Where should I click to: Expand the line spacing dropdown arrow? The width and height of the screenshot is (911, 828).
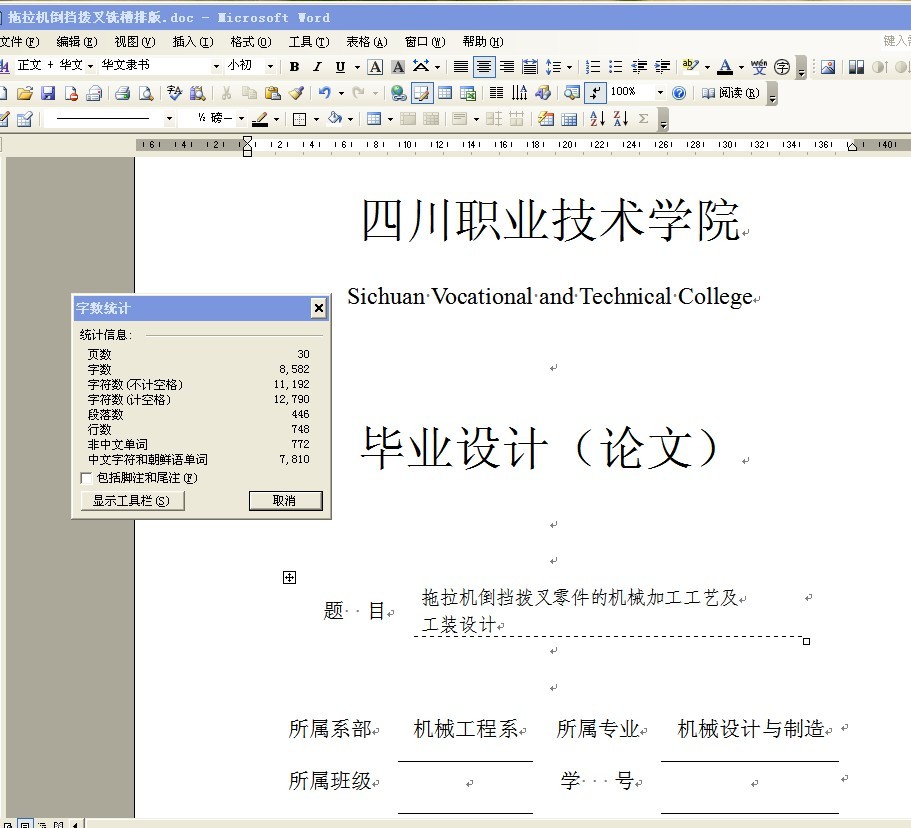569,67
